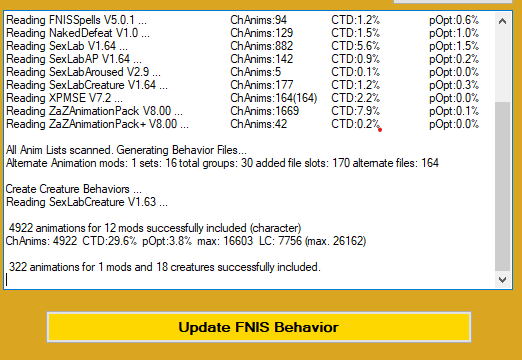
Task: Click the 'Reading SexLab V1.64' log entry
Action: [67, 46]
